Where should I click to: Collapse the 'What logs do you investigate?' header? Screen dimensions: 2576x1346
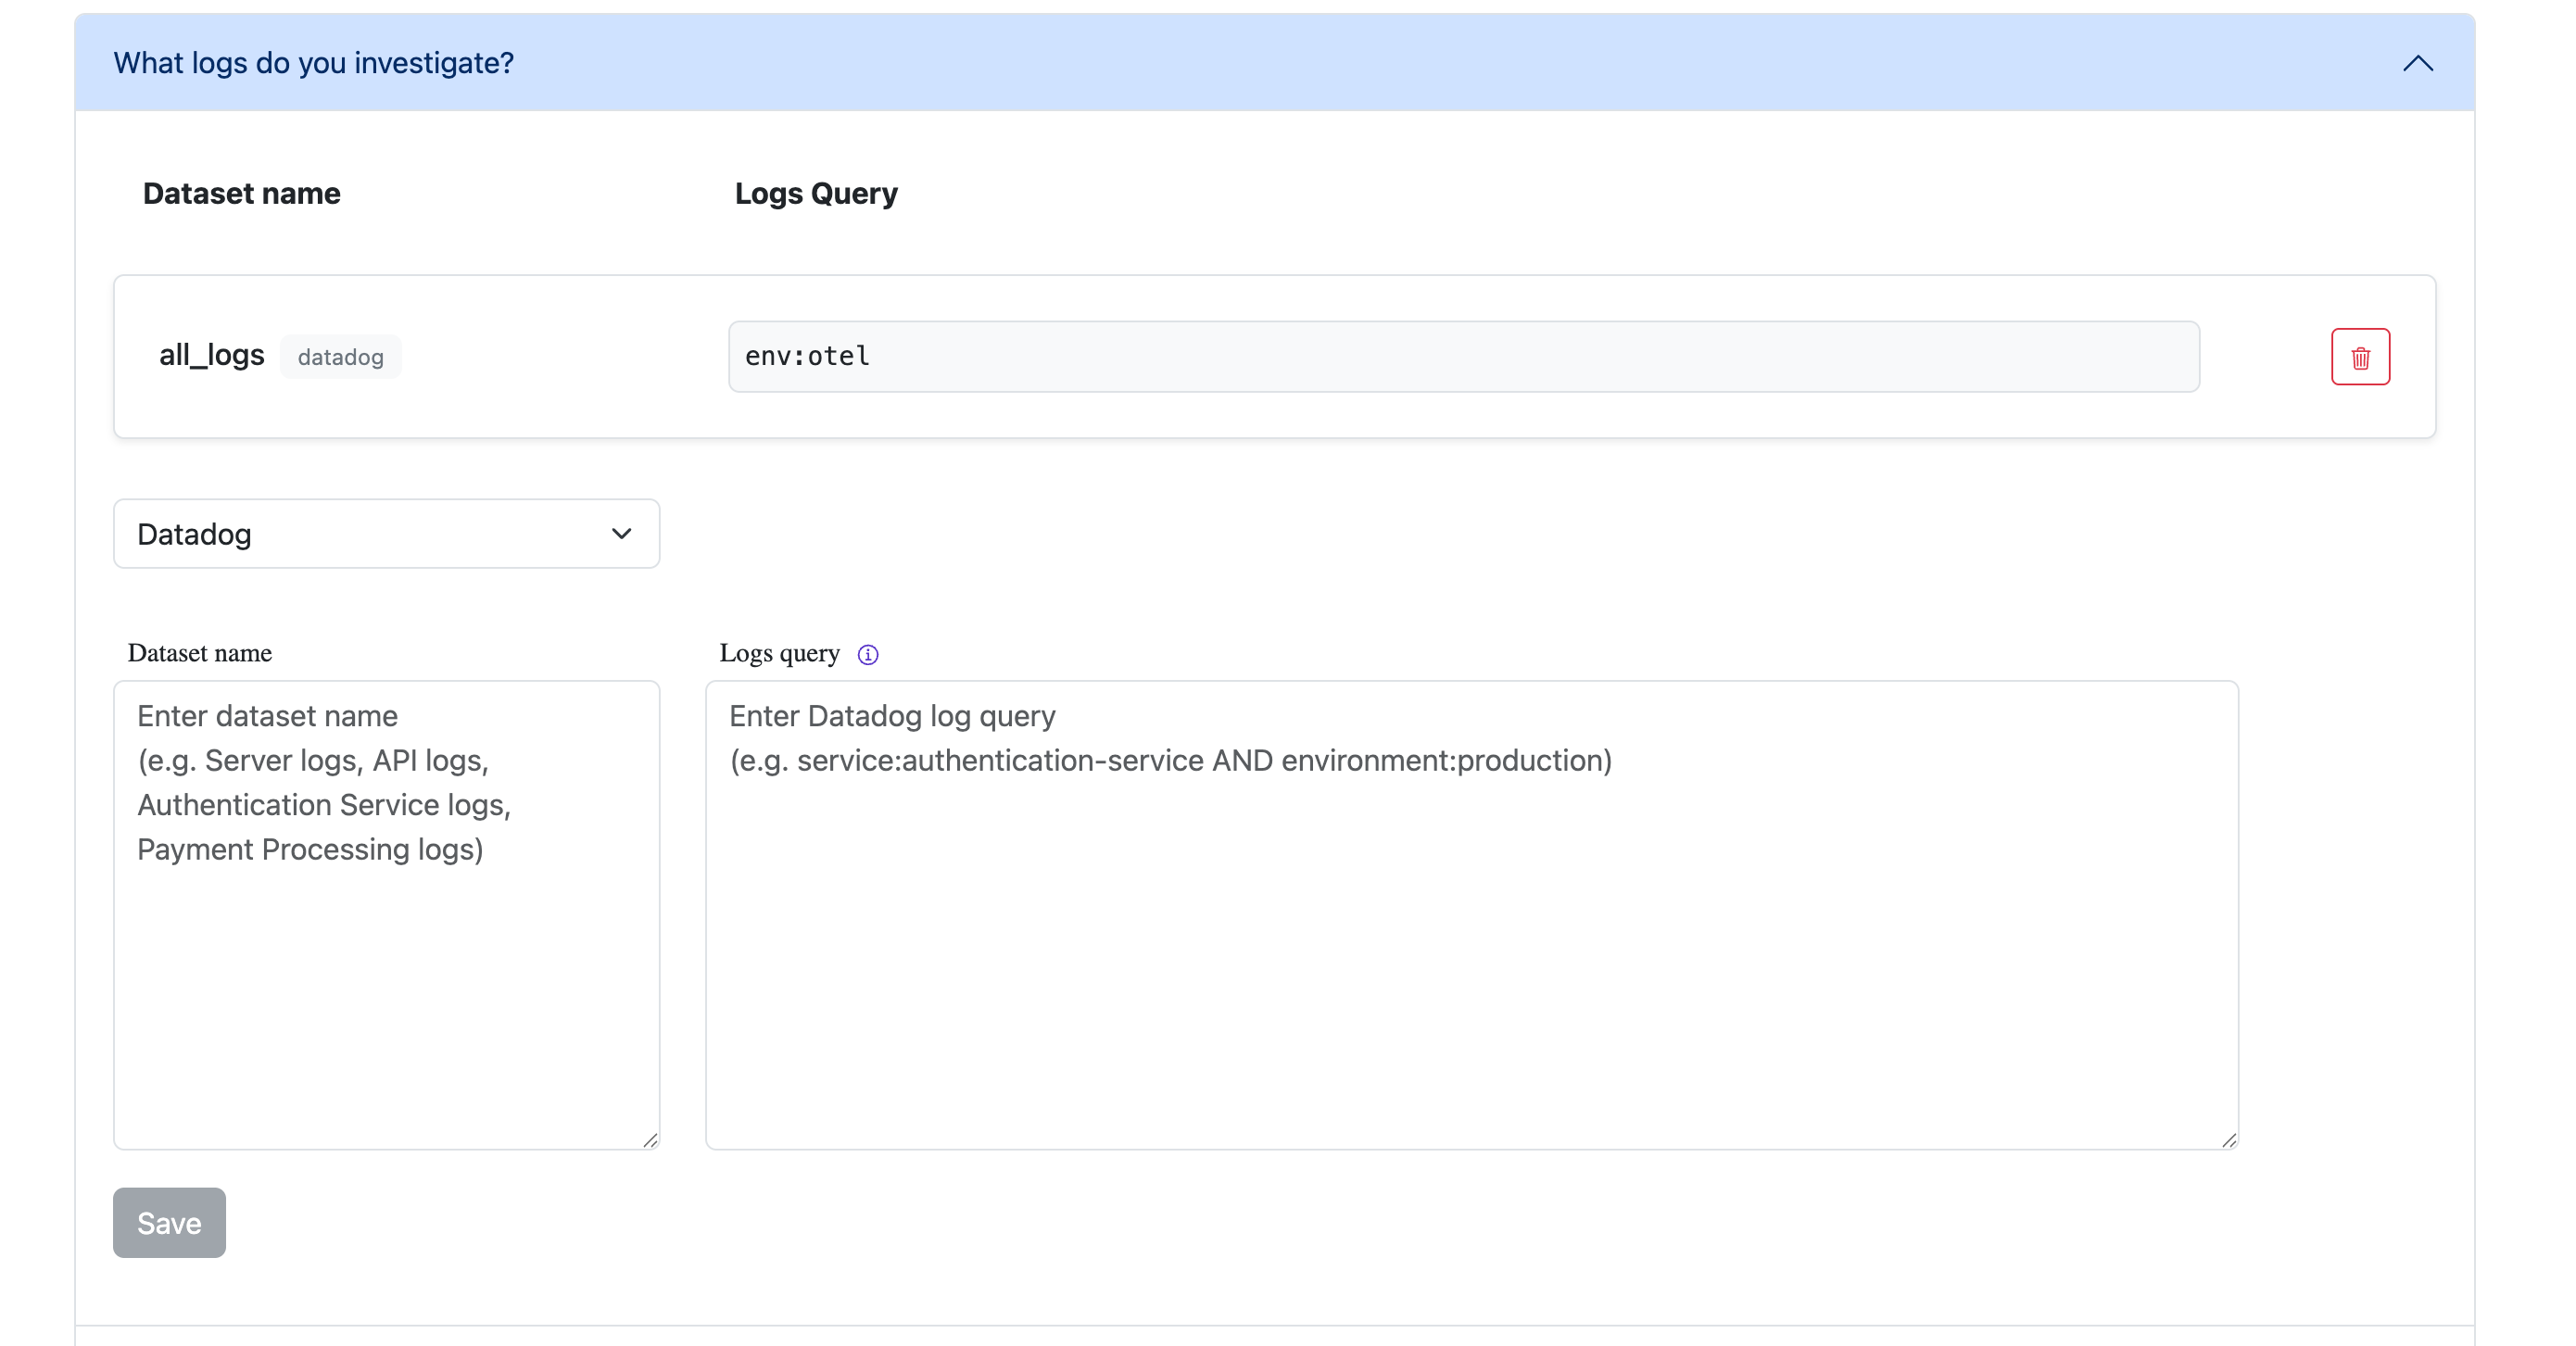click(1200, 63)
